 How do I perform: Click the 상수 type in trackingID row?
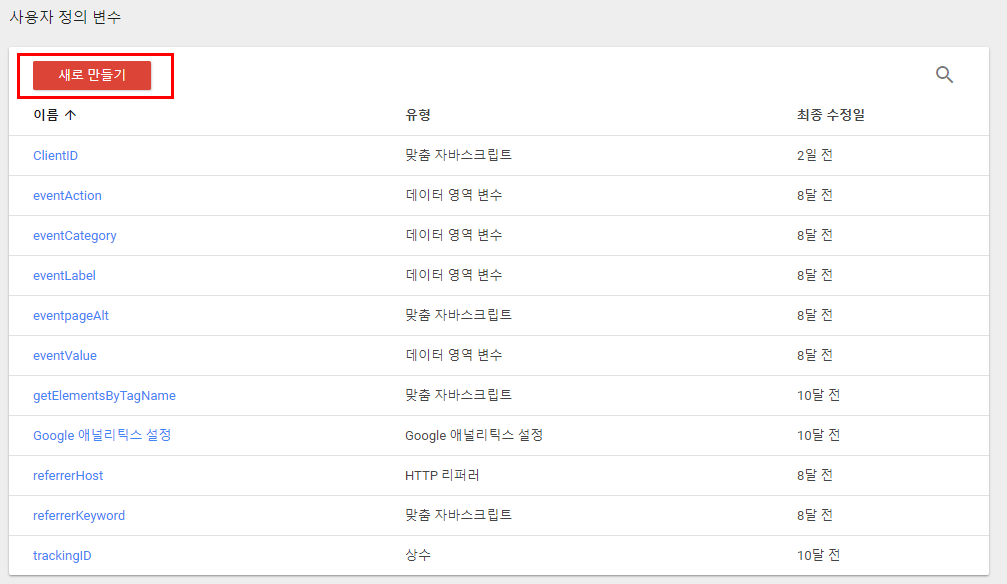click(x=418, y=555)
